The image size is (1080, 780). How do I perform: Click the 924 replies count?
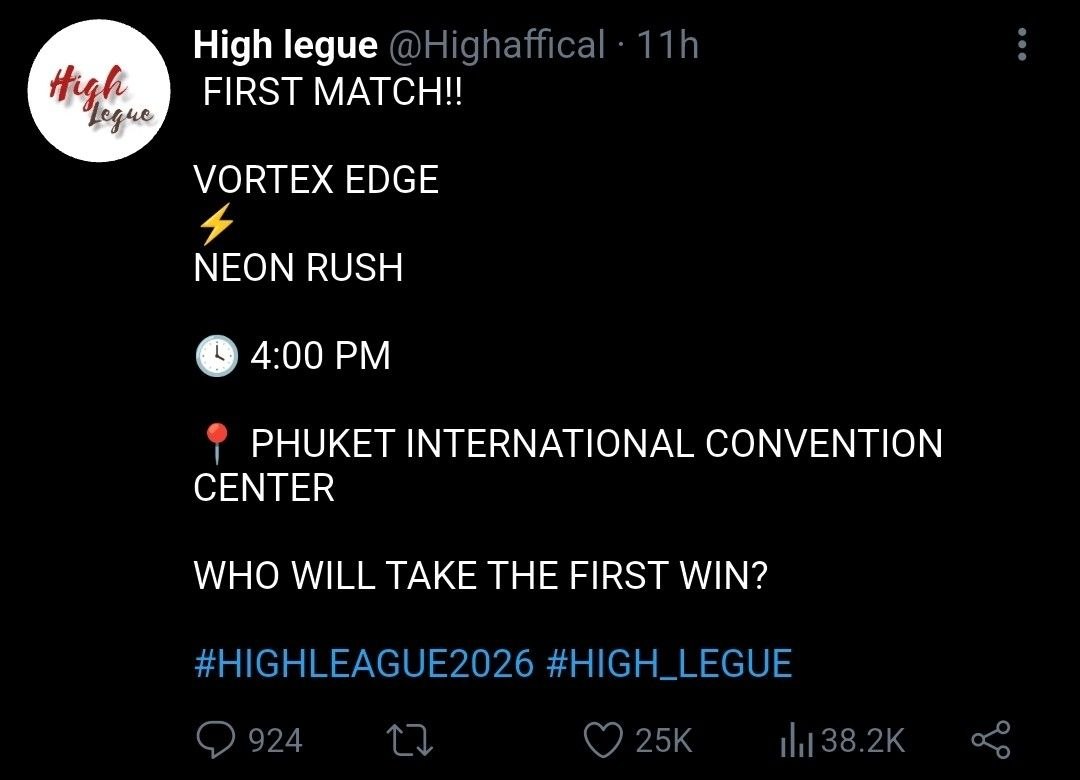tap(276, 741)
